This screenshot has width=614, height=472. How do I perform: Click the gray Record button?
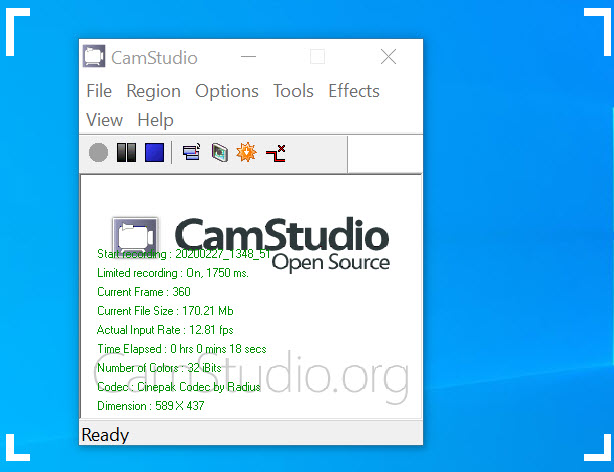coord(98,152)
